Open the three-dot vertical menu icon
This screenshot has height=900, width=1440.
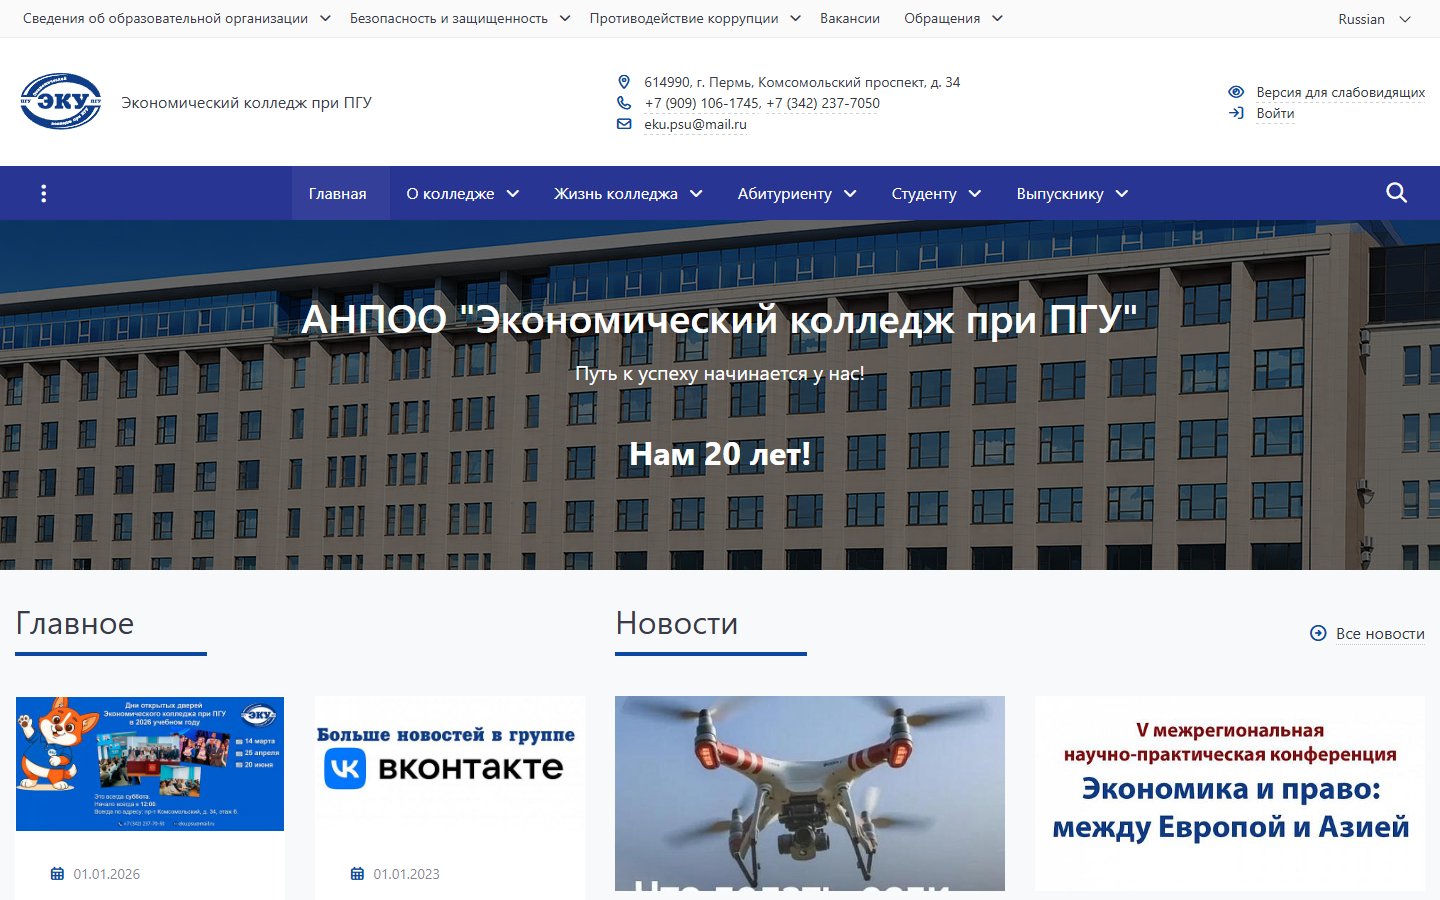(x=43, y=194)
